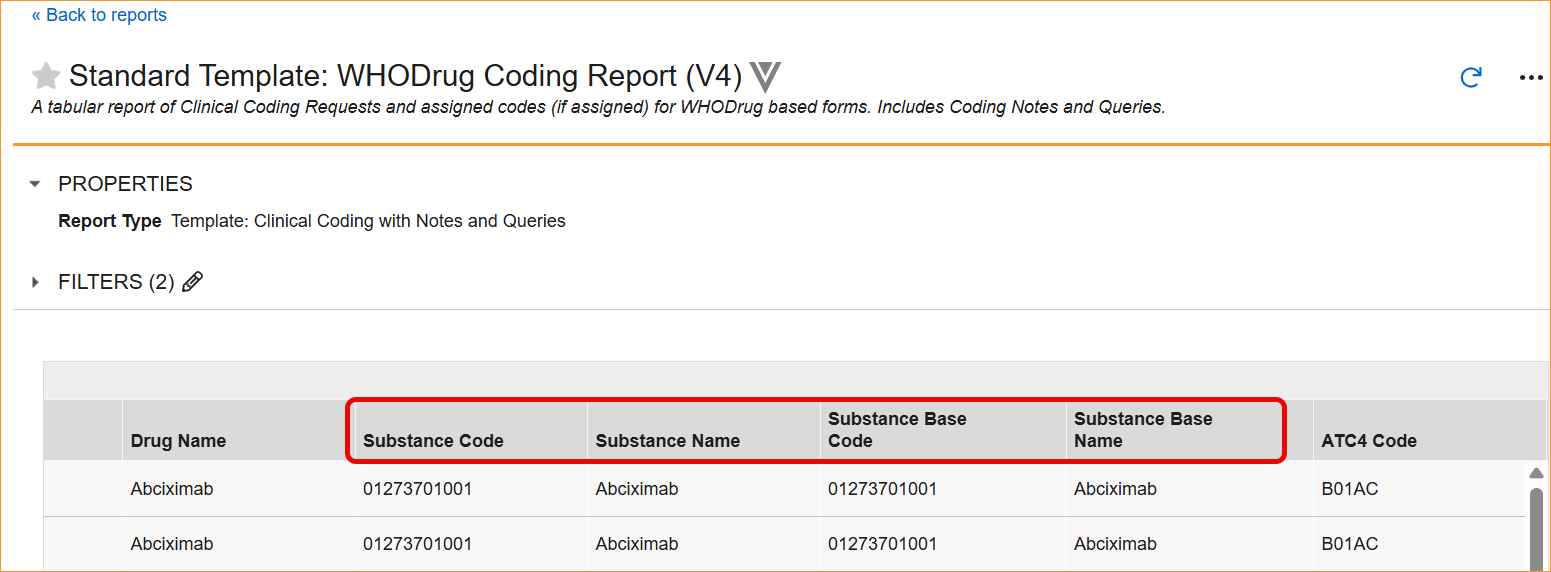1551x572 pixels.
Task: Click the table scrollbar up arrow
Action: click(1537, 473)
